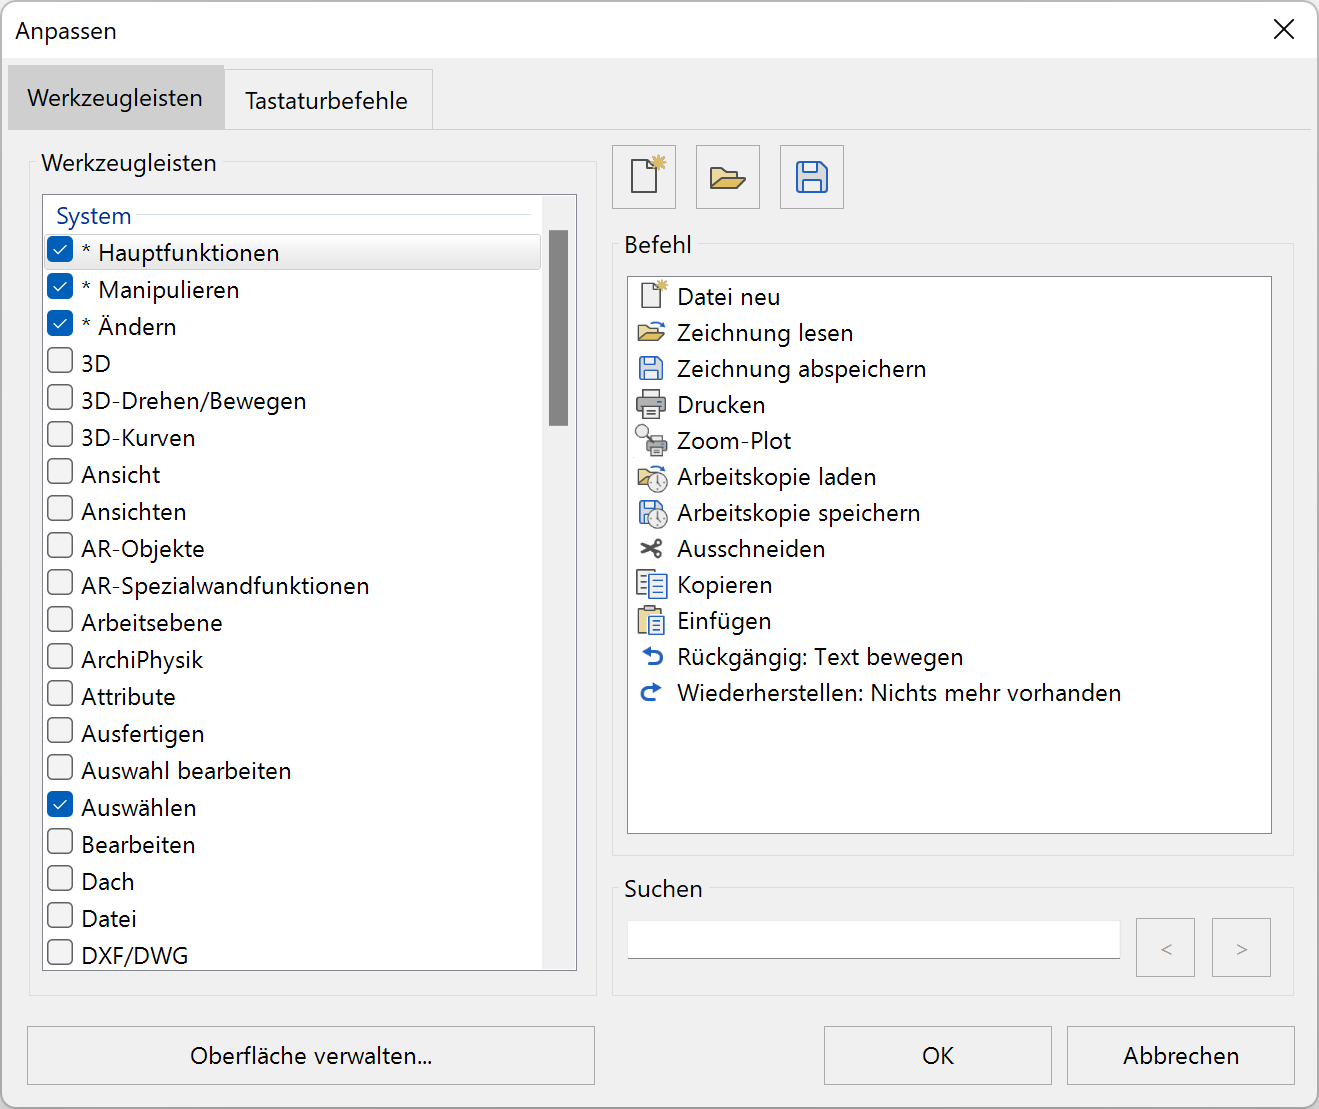Image resolution: width=1319 pixels, height=1109 pixels.
Task: Click the open folder icon in the toolbar
Action: pos(727,177)
